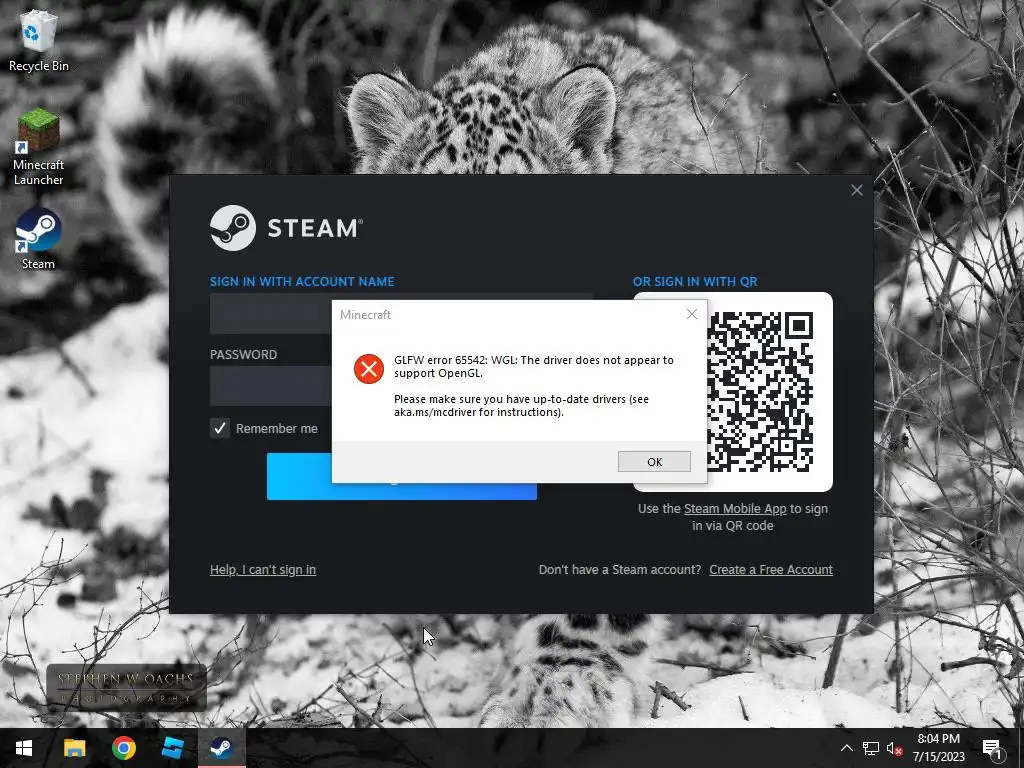Click the 'OR SIGN IN WITH QR' heading

tap(695, 281)
